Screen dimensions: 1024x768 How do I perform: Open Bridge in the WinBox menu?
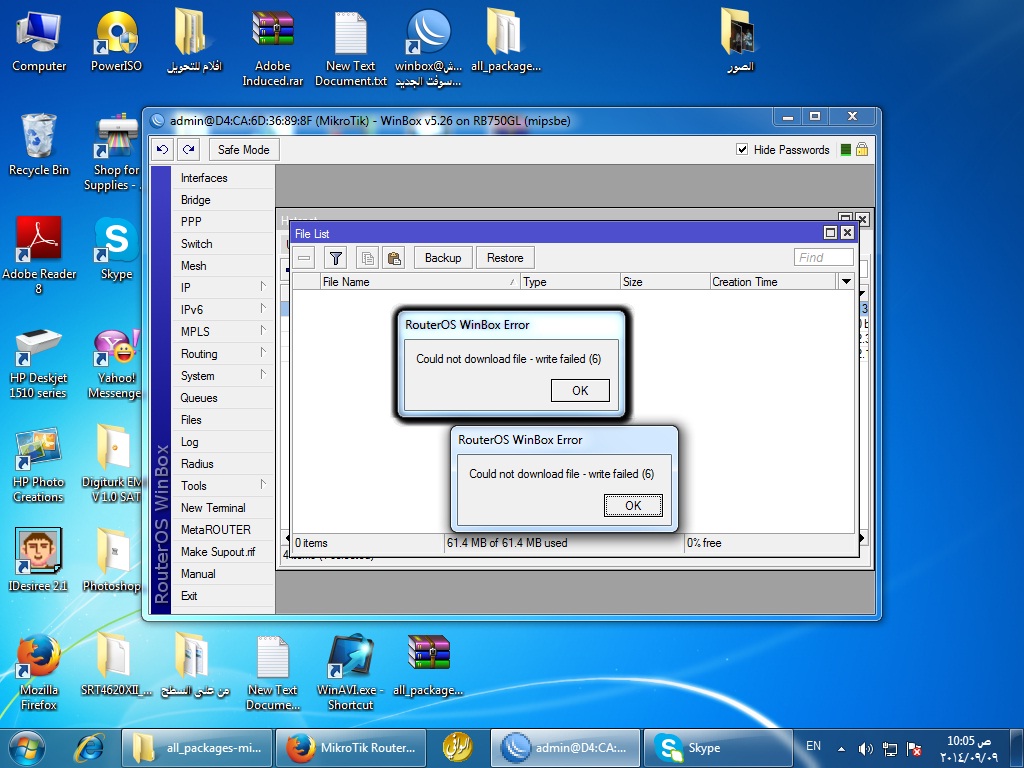click(223, 200)
